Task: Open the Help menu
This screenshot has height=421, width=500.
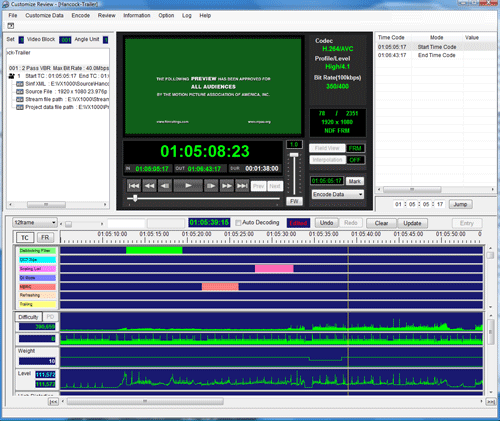Action: tap(205, 15)
